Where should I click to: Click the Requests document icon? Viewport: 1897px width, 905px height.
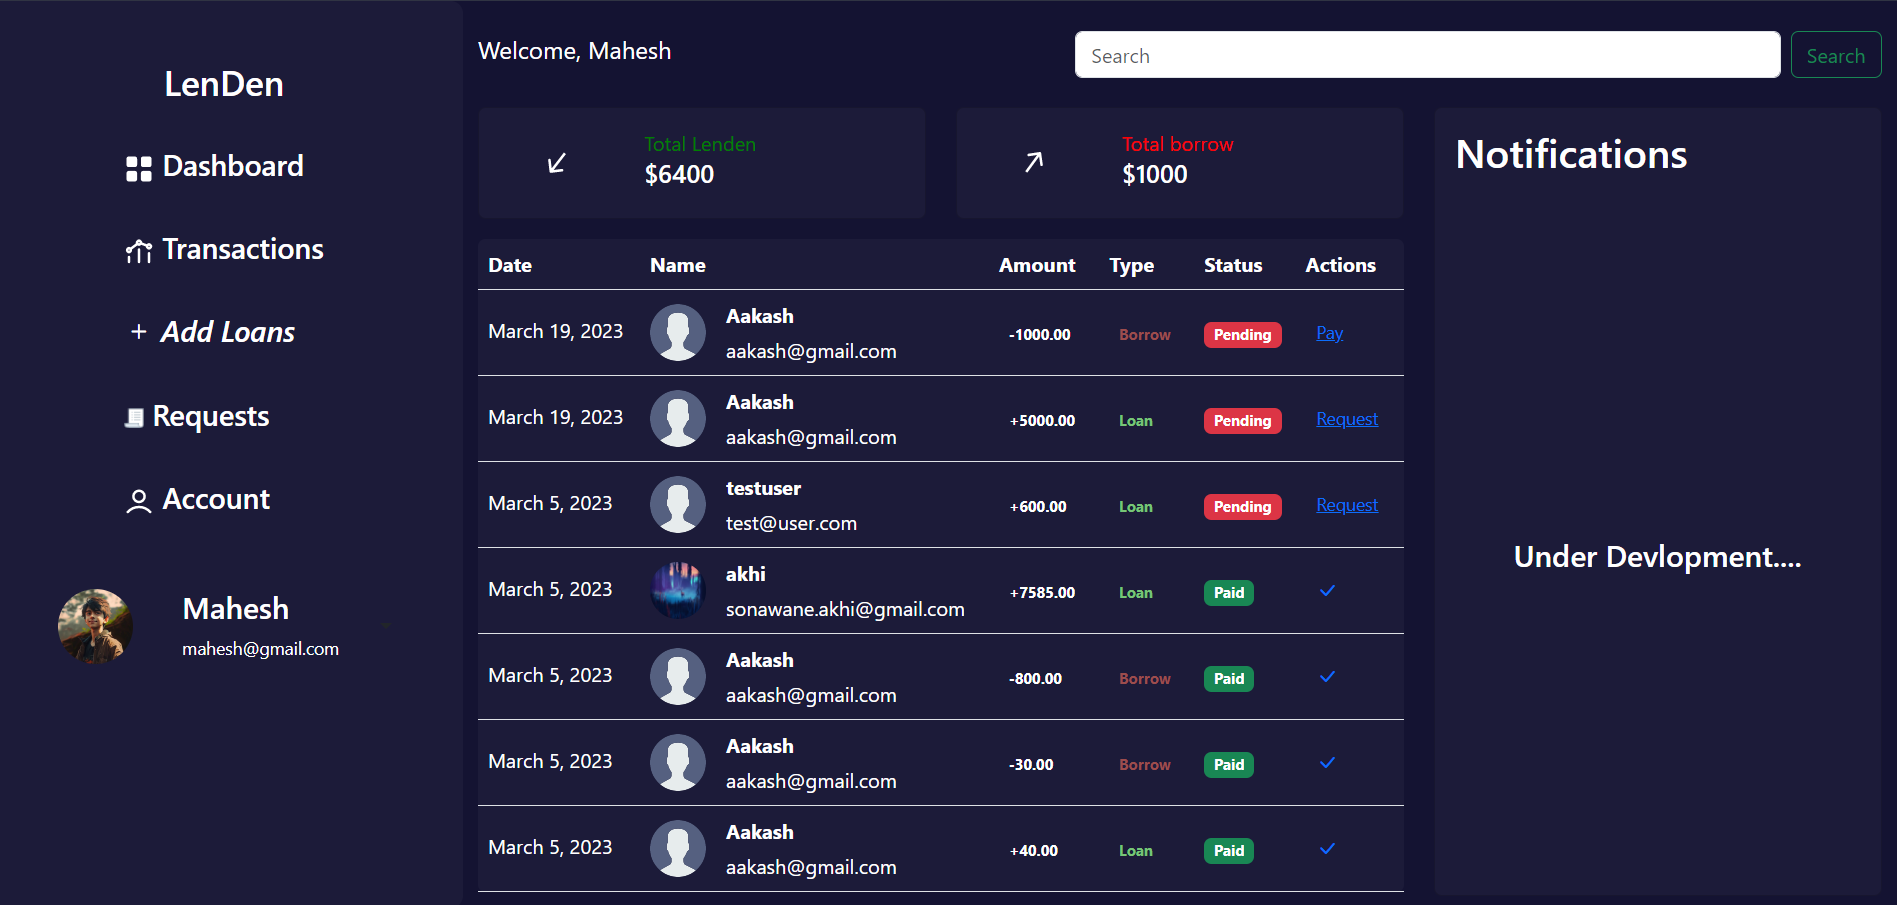click(136, 415)
